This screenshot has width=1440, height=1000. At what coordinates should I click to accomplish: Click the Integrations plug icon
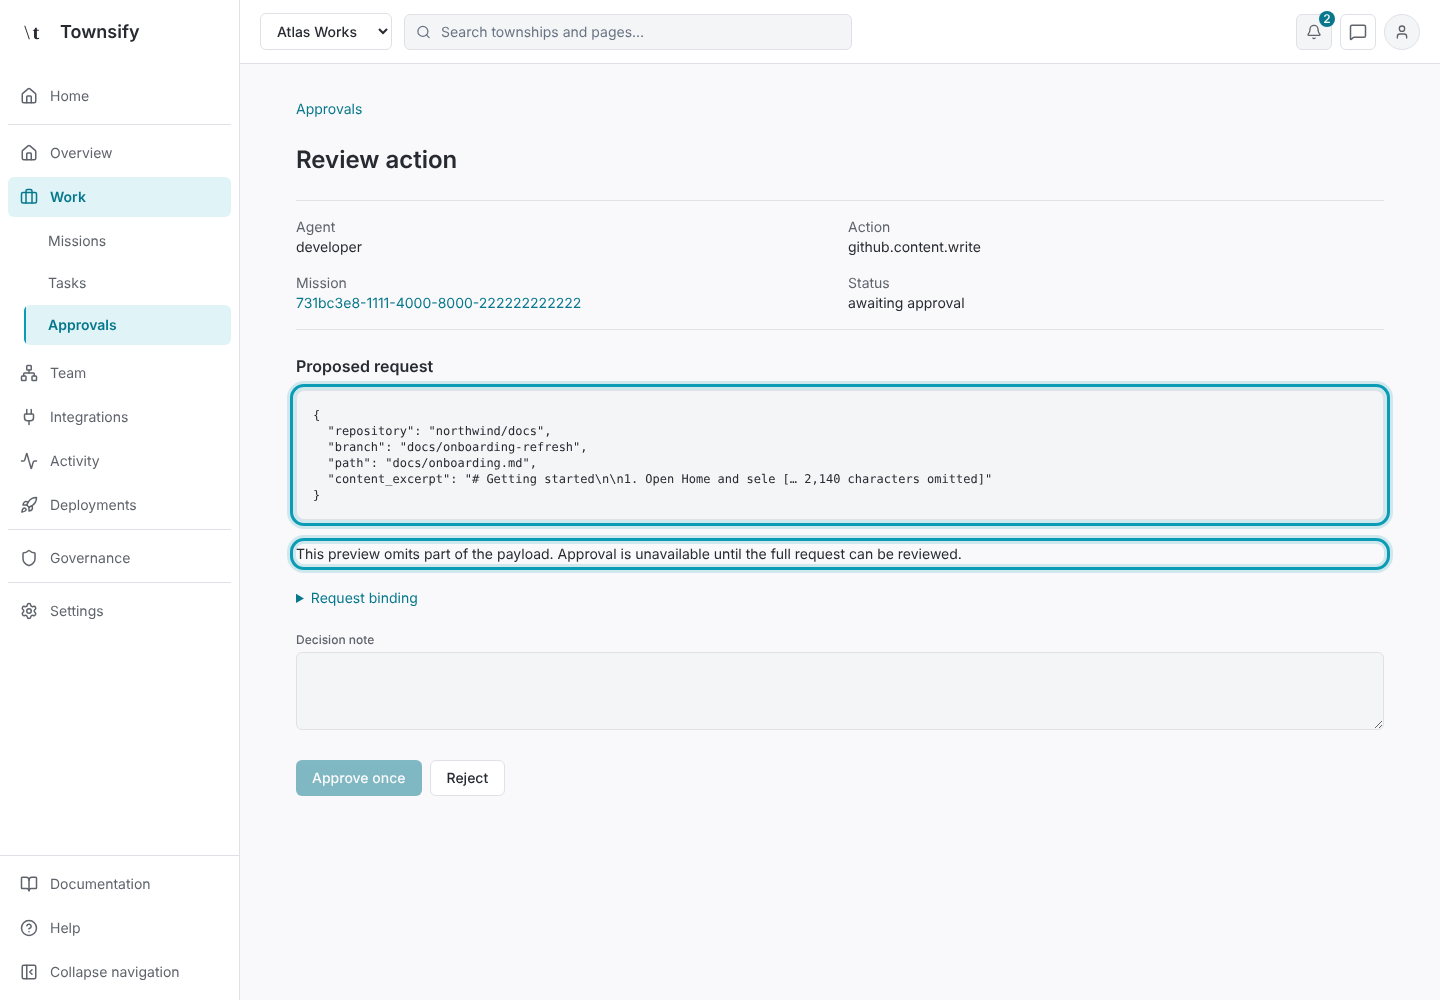click(29, 417)
